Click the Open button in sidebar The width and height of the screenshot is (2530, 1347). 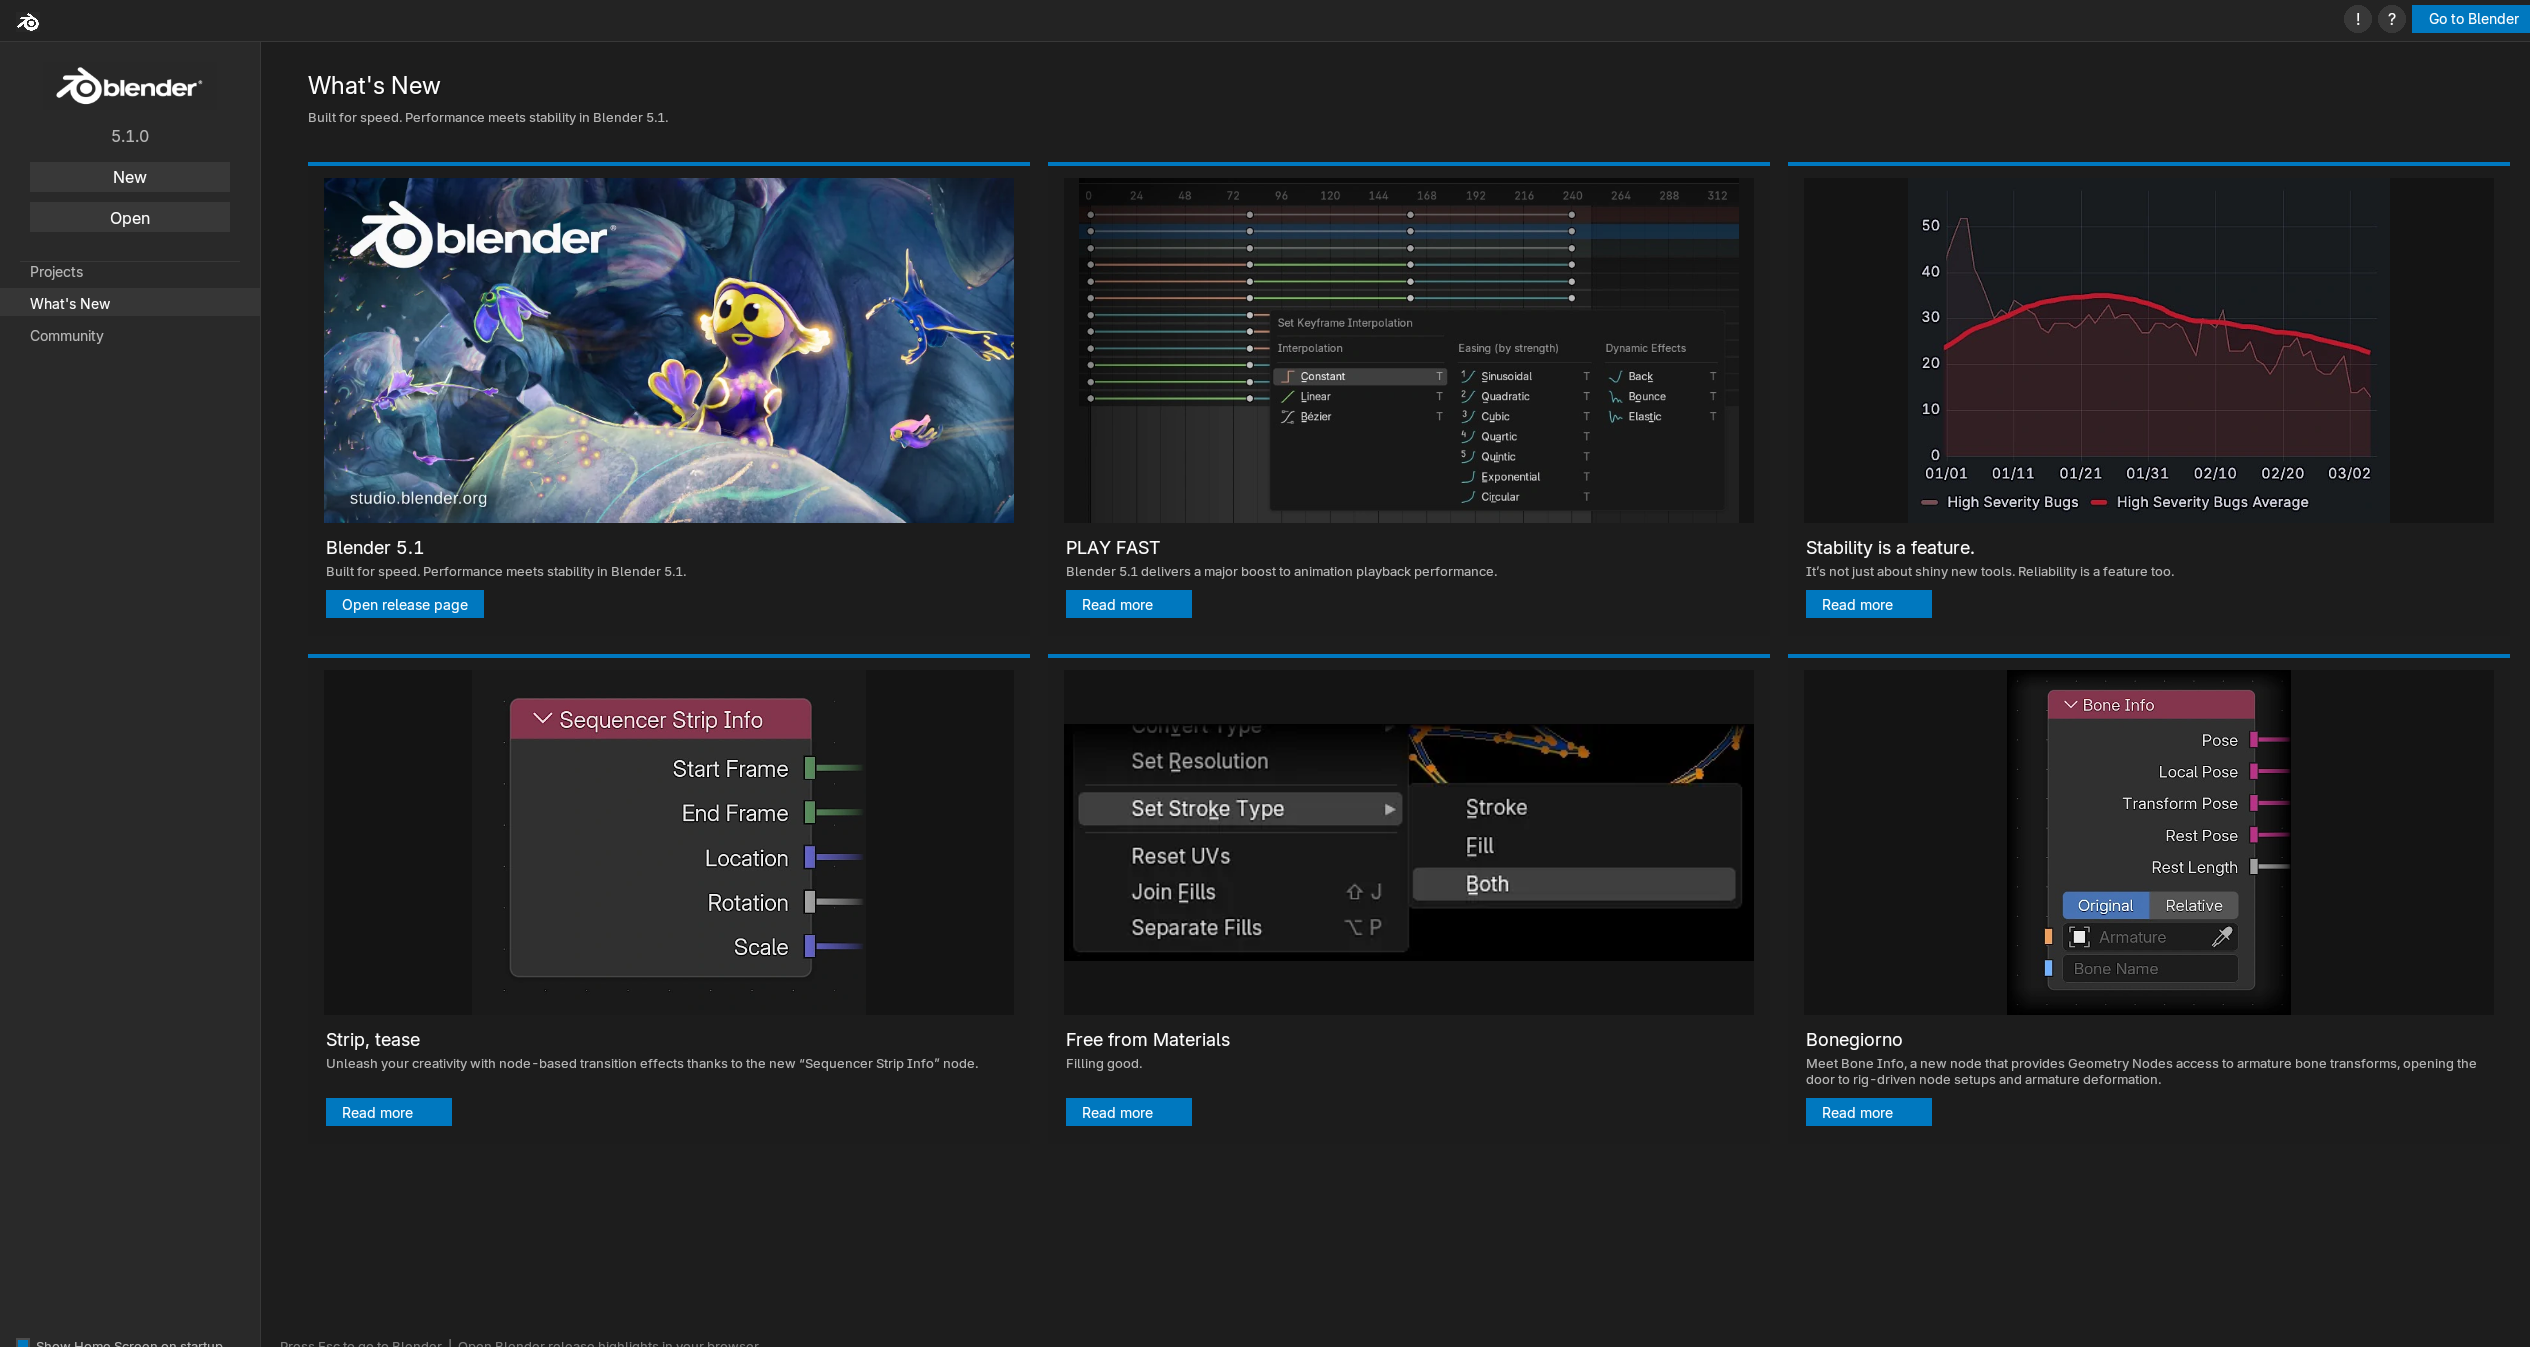click(129, 218)
